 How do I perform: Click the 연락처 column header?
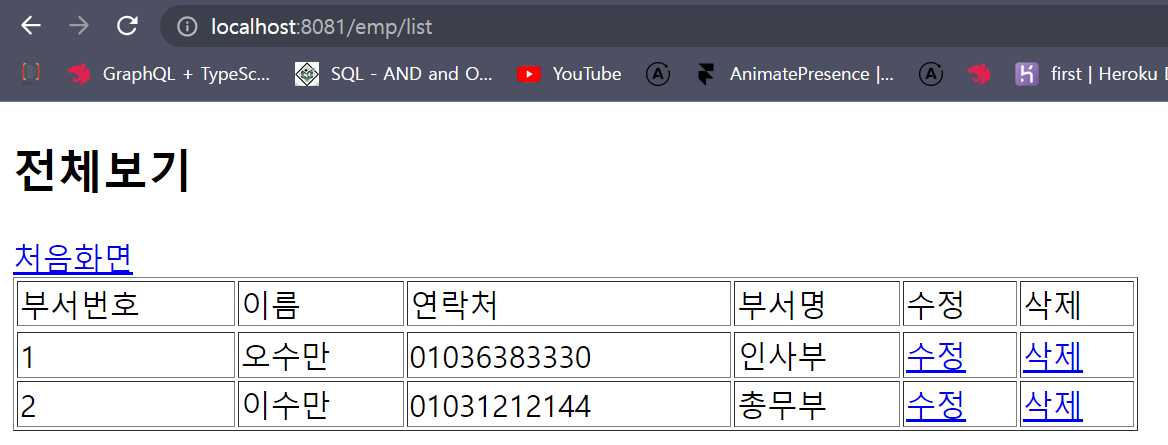(569, 304)
